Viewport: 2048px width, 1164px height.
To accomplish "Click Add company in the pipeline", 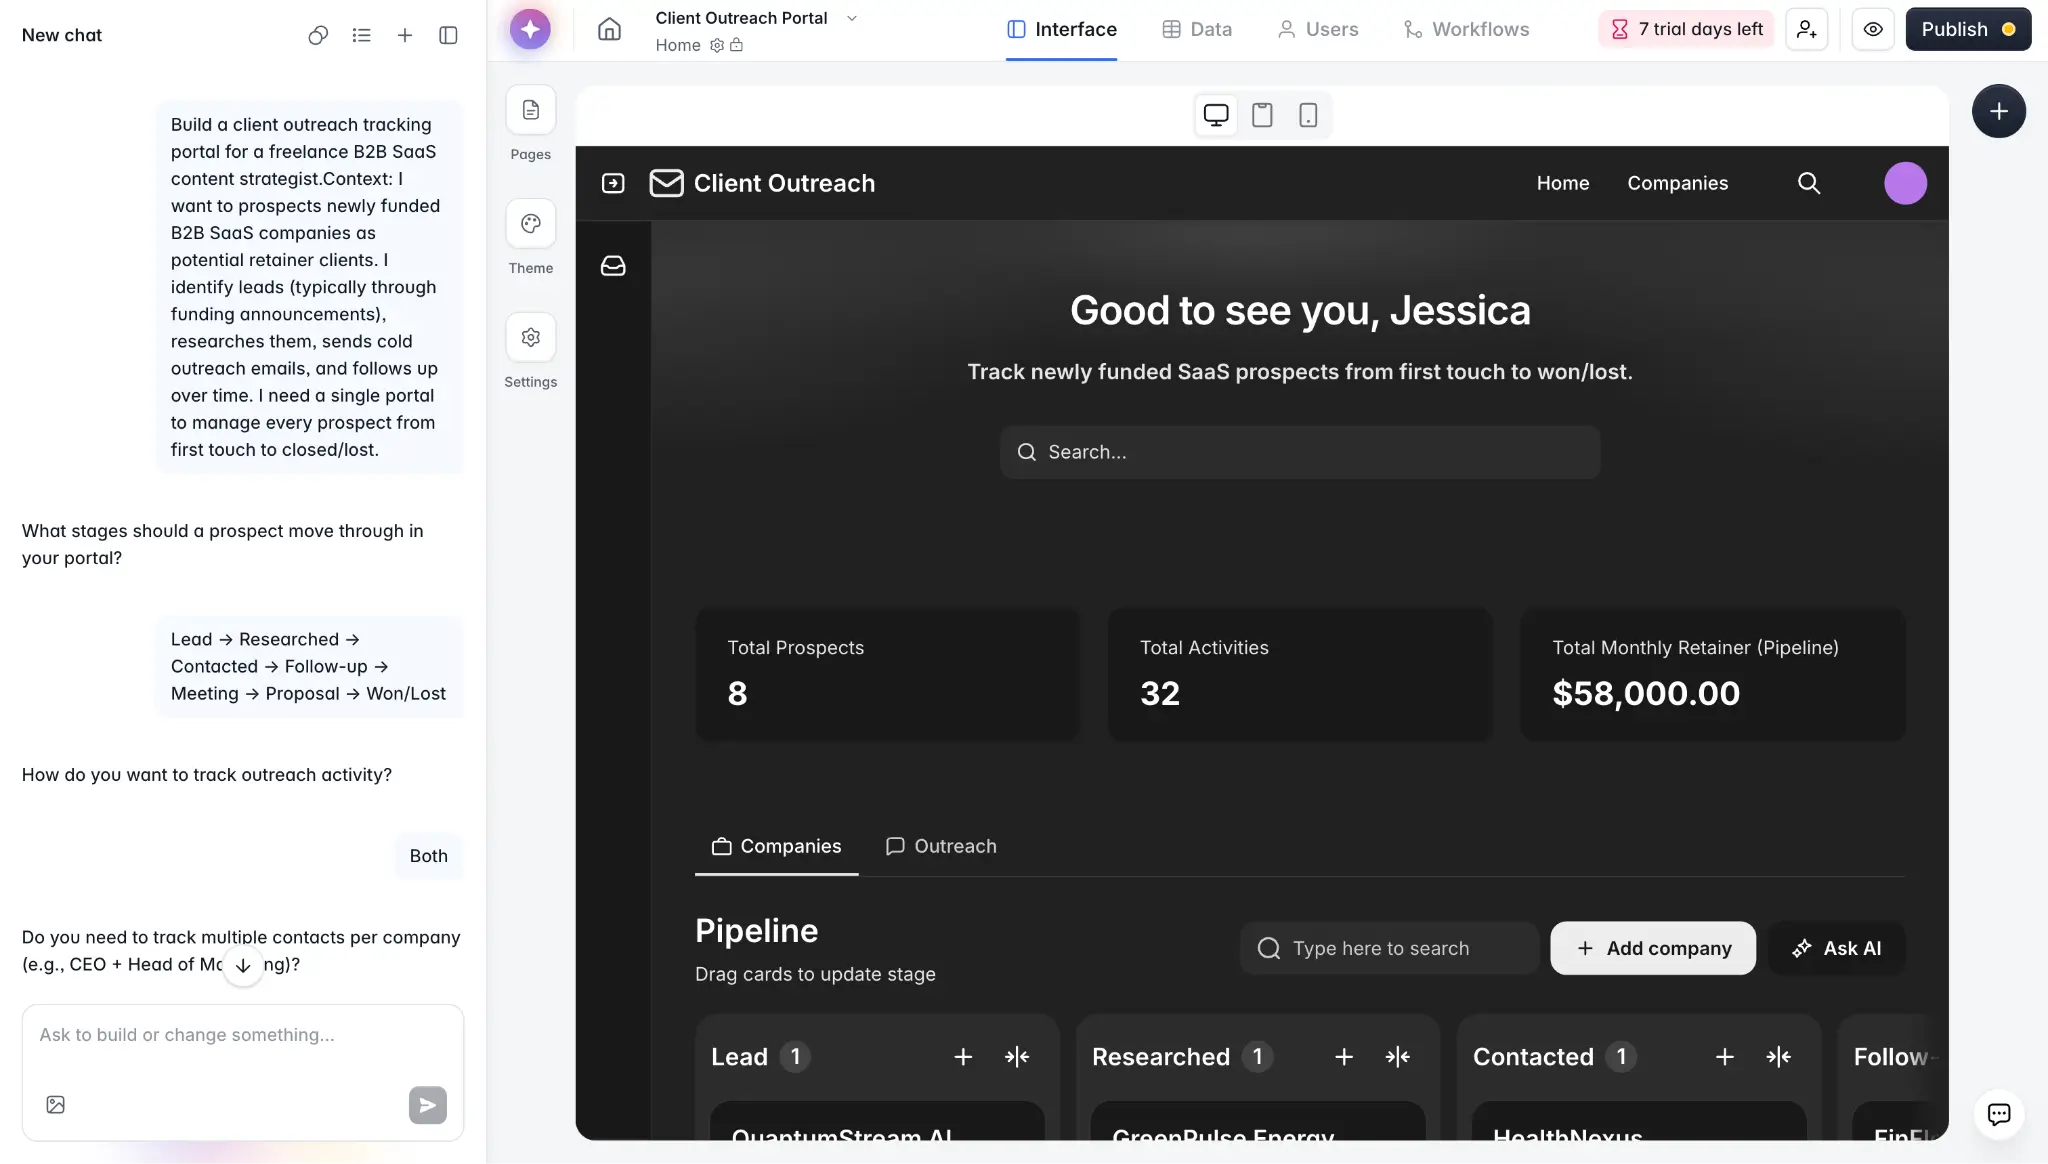I will [x=1651, y=948].
